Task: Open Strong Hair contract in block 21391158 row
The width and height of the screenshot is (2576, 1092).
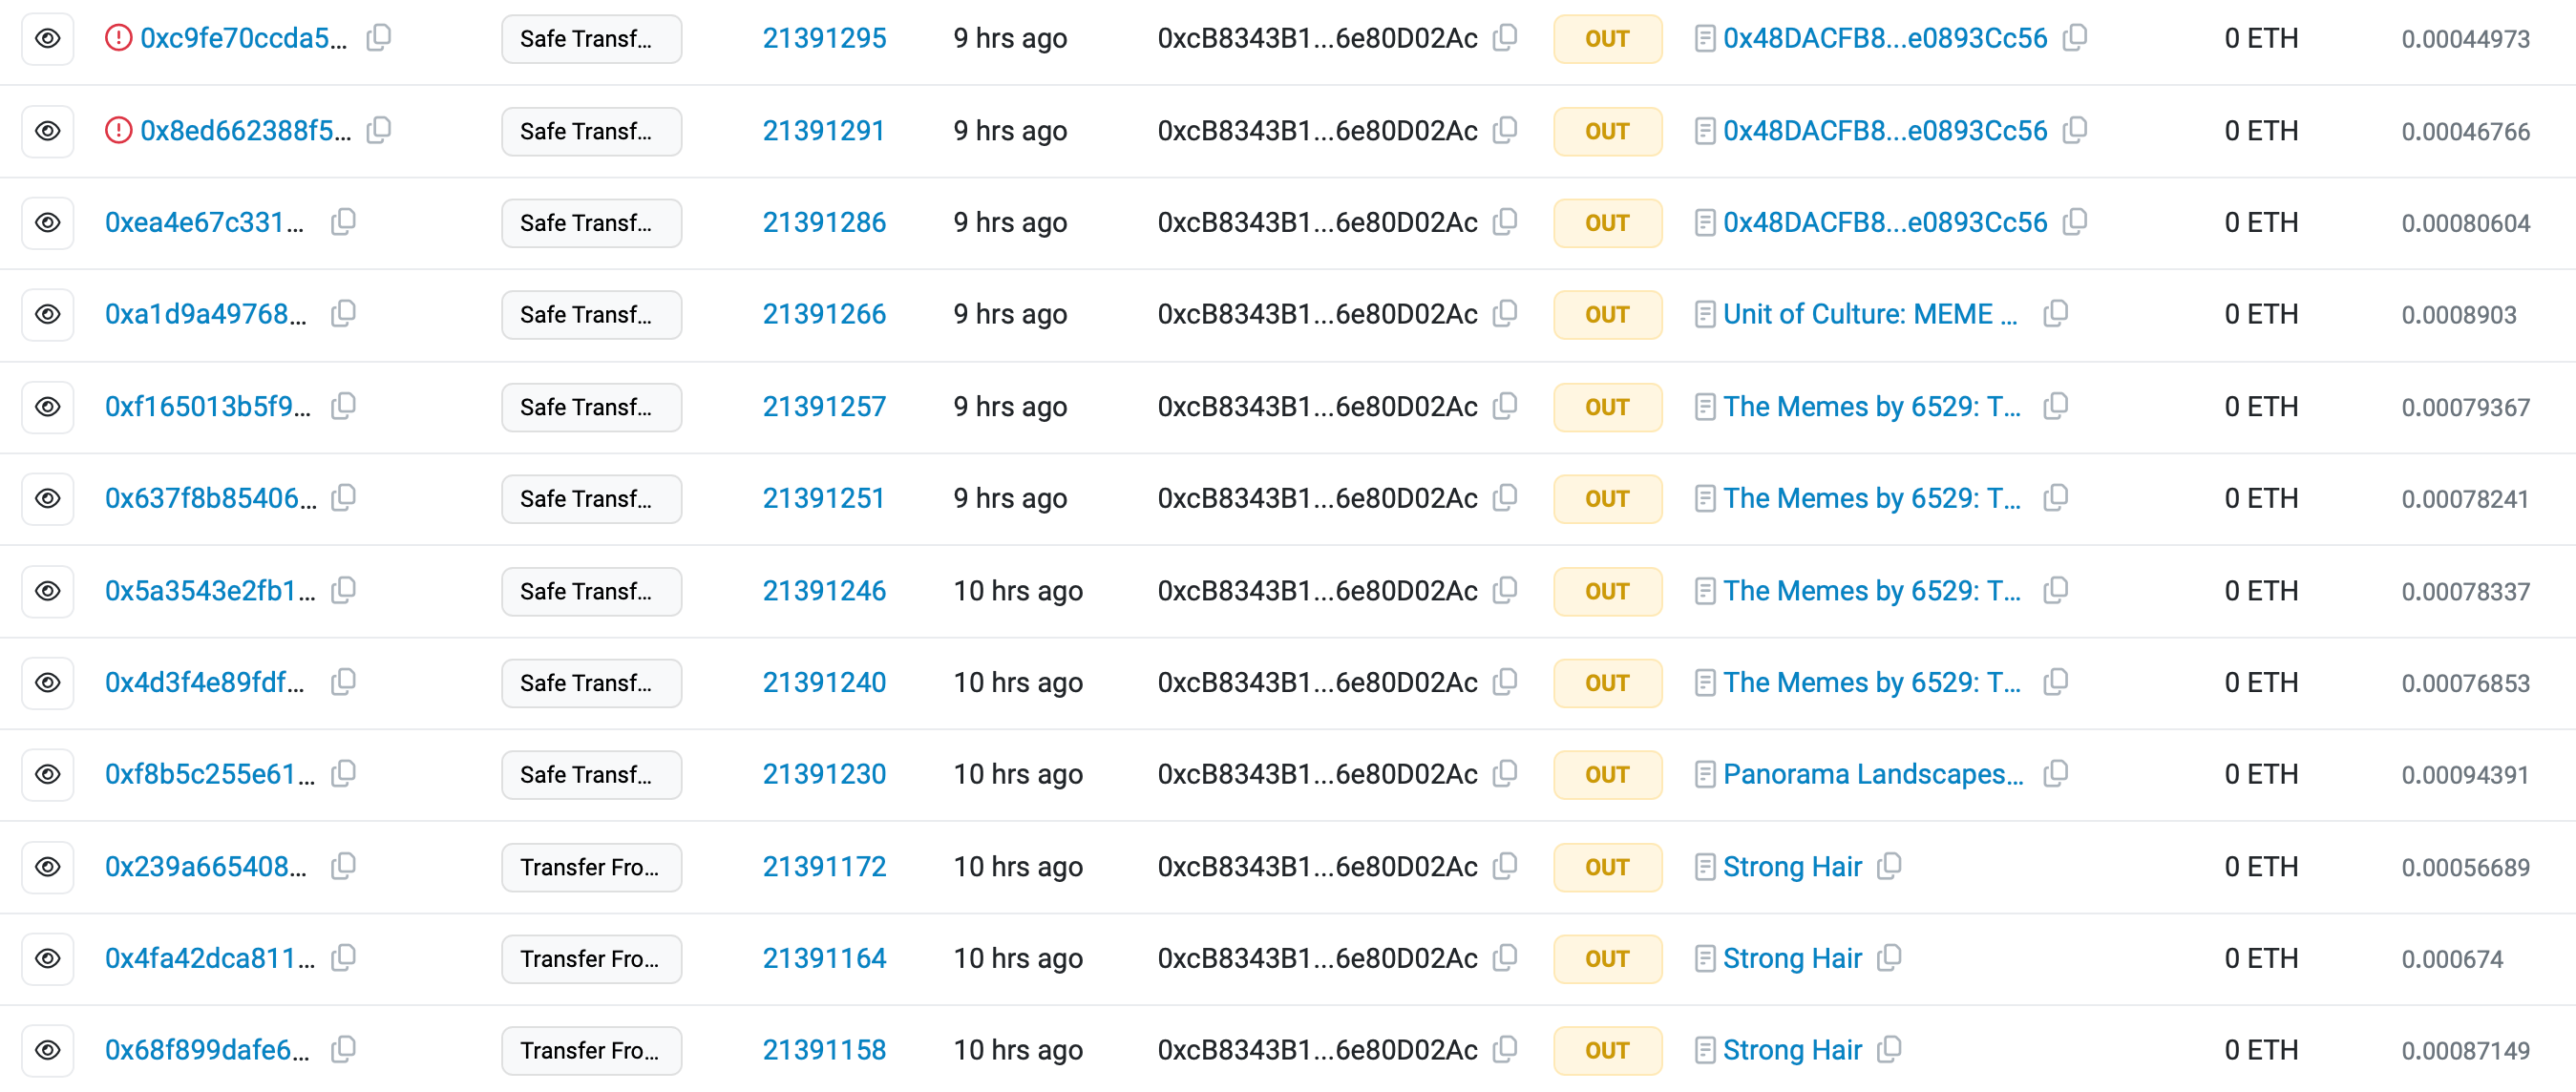Action: tap(1792, 1050)
